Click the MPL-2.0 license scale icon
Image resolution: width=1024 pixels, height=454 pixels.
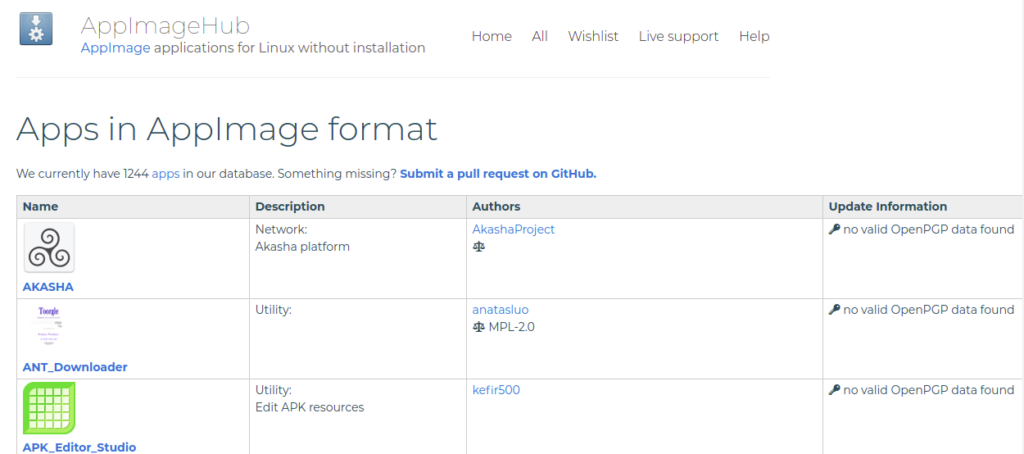tap(478, 326)
